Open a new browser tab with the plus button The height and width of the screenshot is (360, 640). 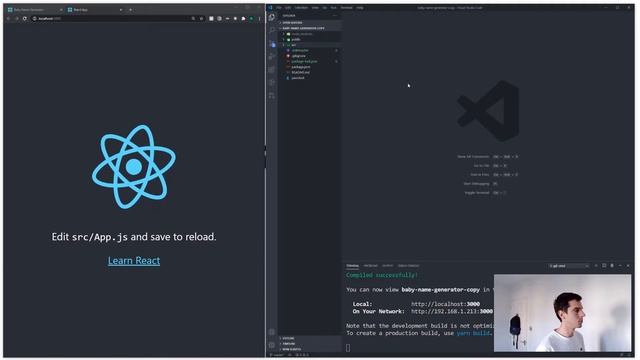[130, 9]
